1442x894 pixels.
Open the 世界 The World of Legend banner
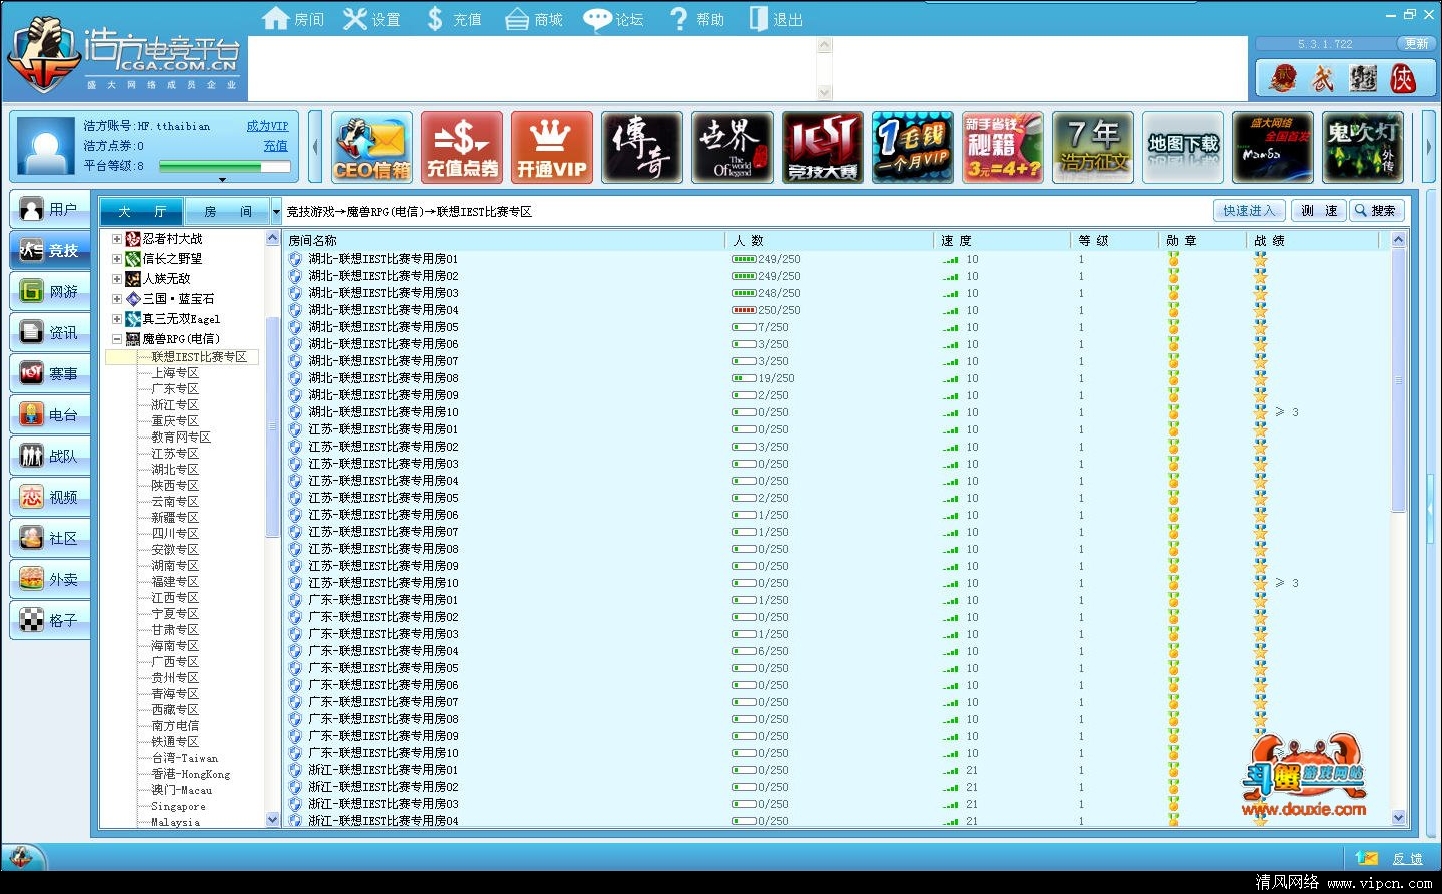[732, 148]
